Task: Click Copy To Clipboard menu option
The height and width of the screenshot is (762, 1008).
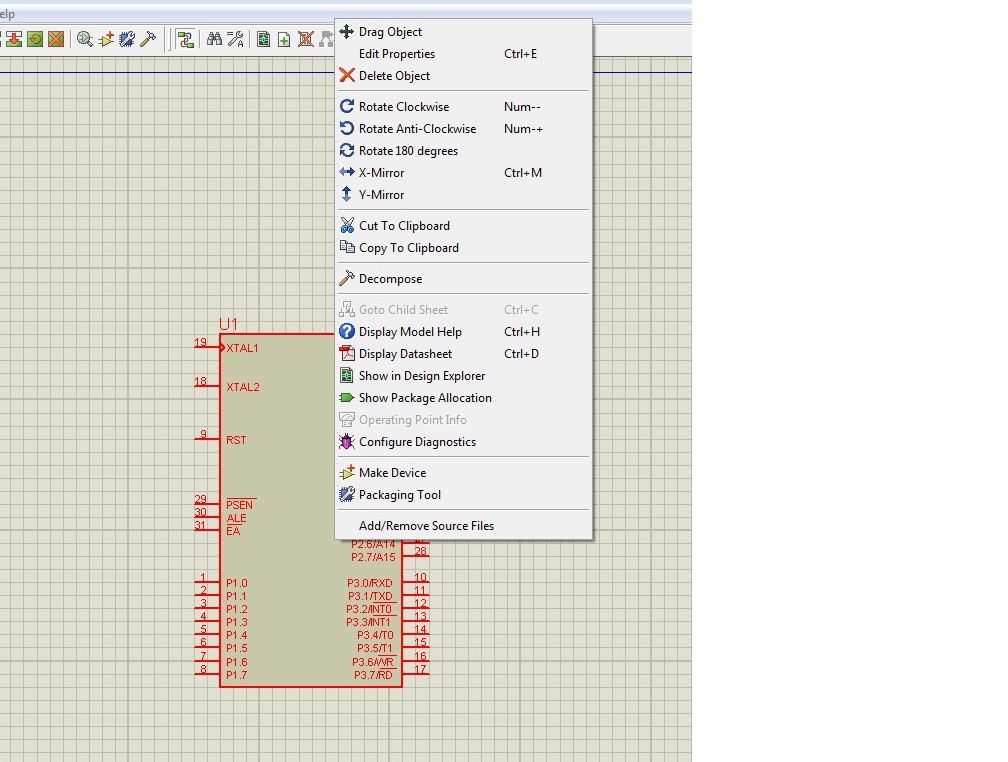Action: pyautogui.click(x=408, y=248)
